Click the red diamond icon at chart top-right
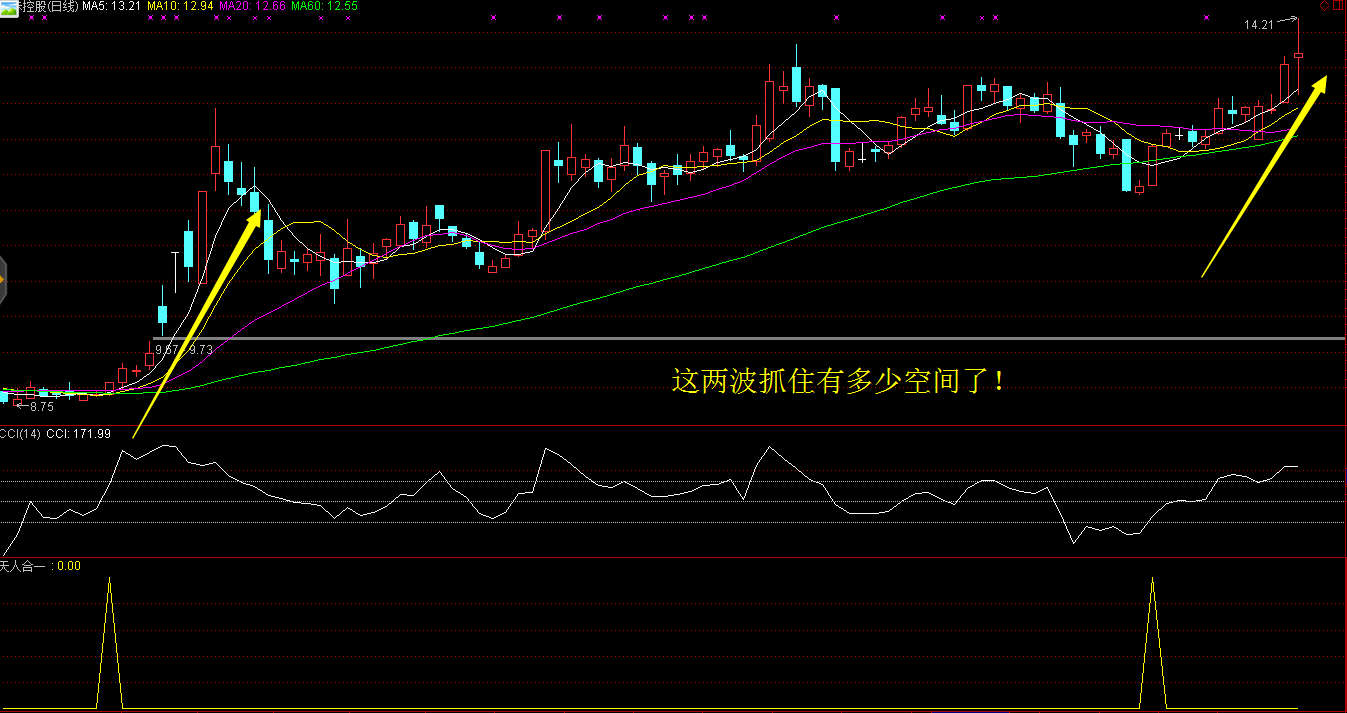 [x=1324, y=6]
